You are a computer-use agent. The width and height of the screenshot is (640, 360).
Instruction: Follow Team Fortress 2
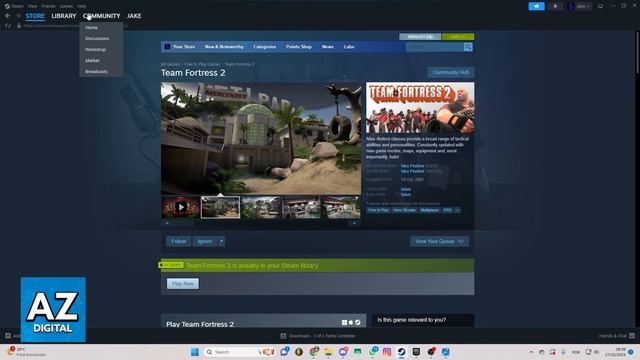(x=178, y=241)
